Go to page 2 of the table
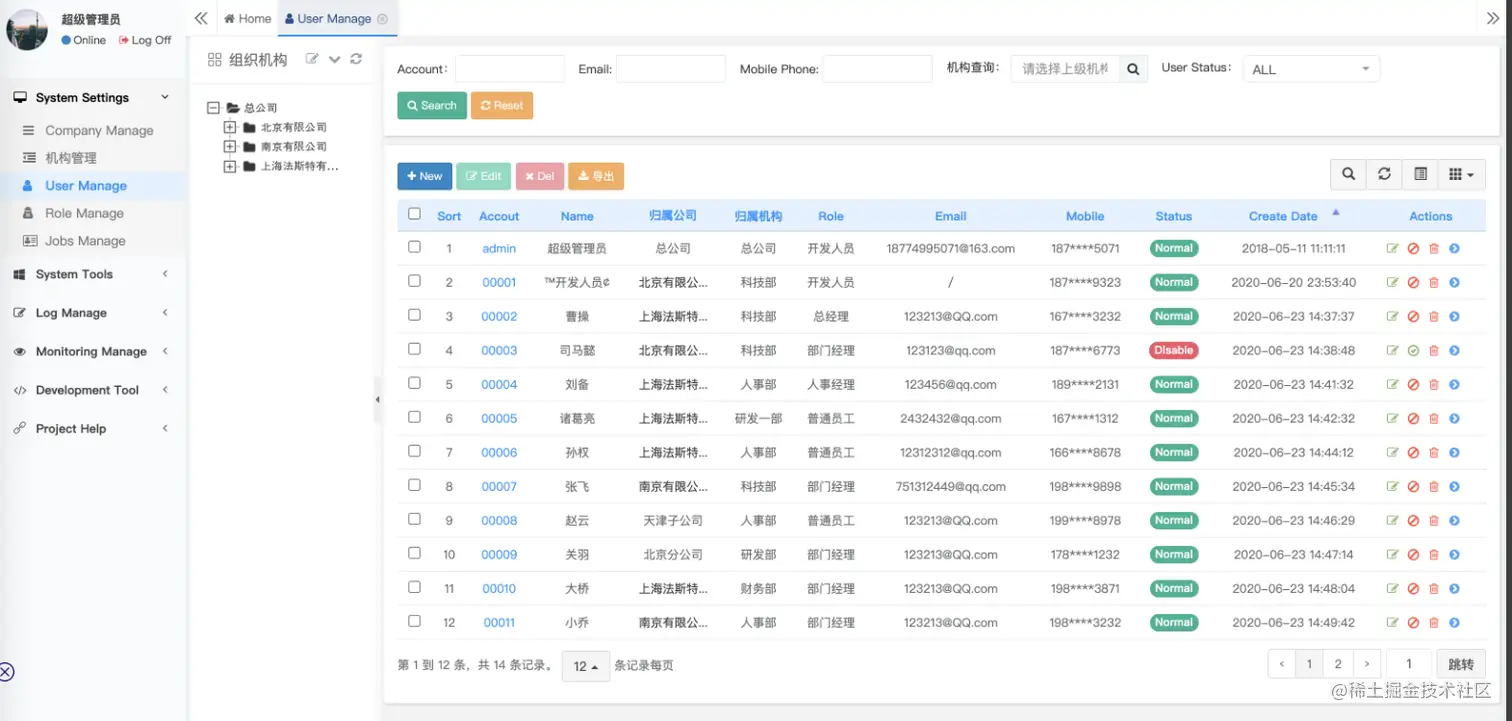 [x=1338, y=664]
